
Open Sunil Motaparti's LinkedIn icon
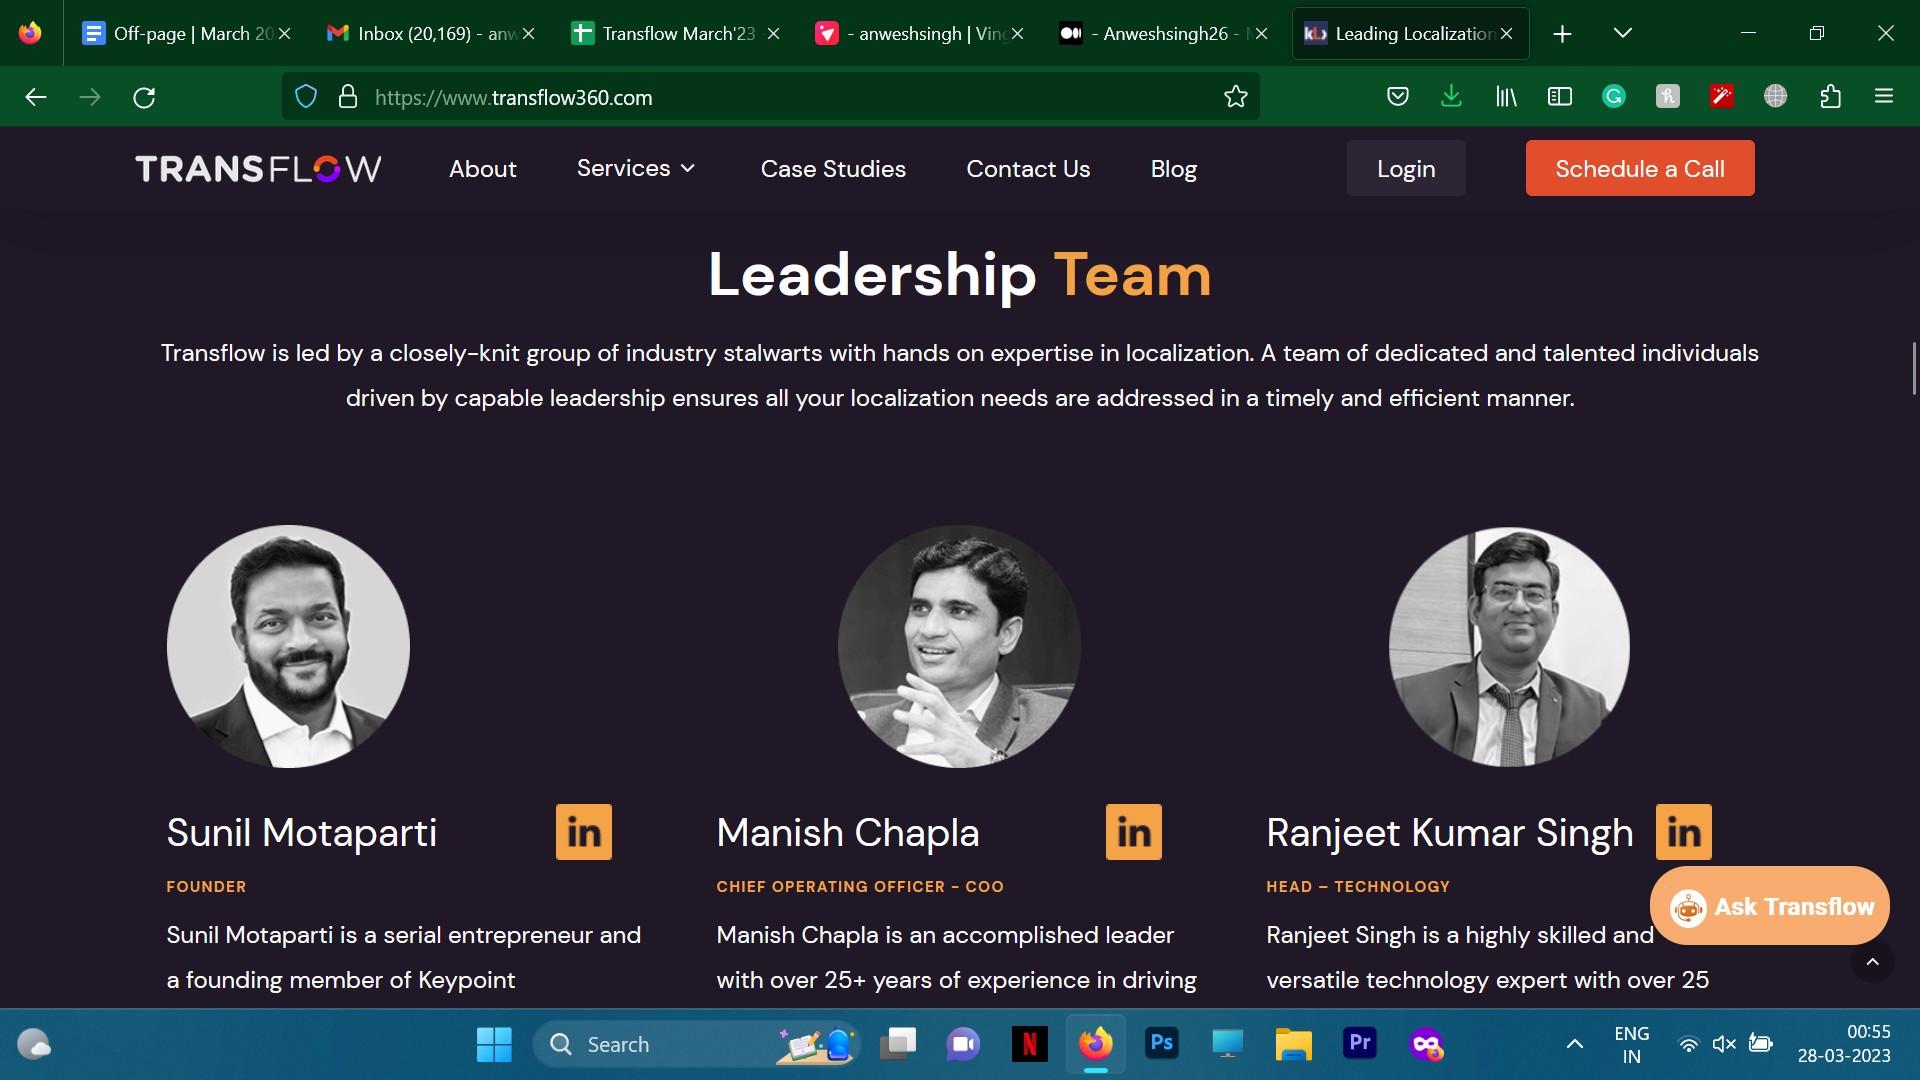pos(583,832)
